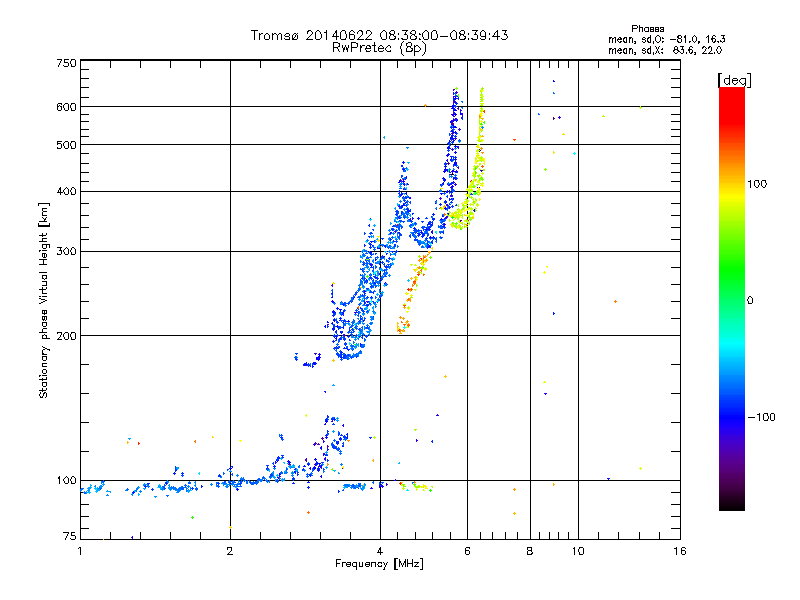Click the plot title 'Tromsø 20140622 08:38:00-08:39:43'

[379, 35]
